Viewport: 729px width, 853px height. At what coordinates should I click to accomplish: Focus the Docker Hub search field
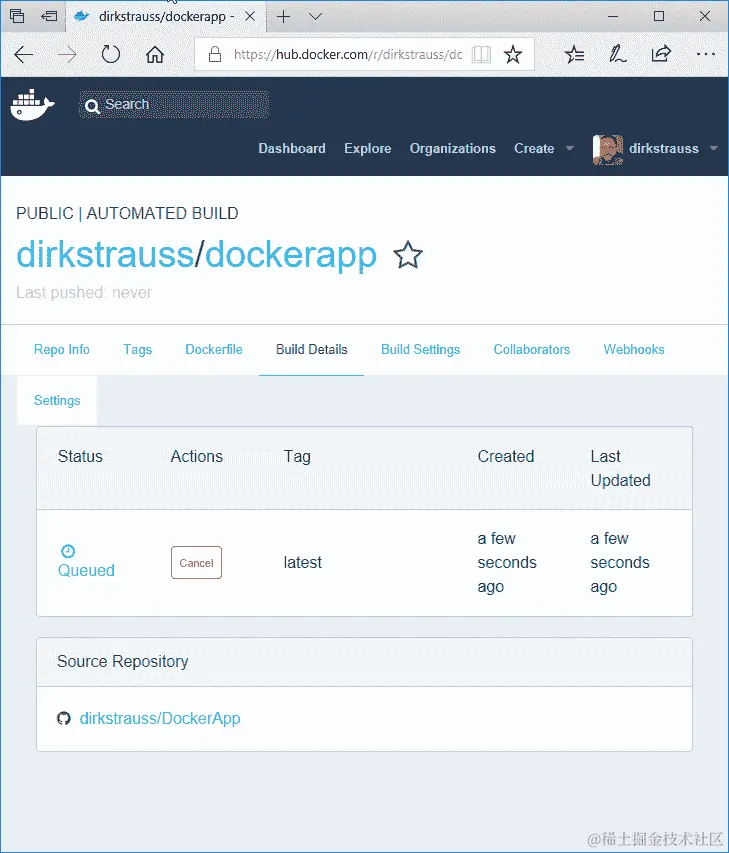(174, 104)
